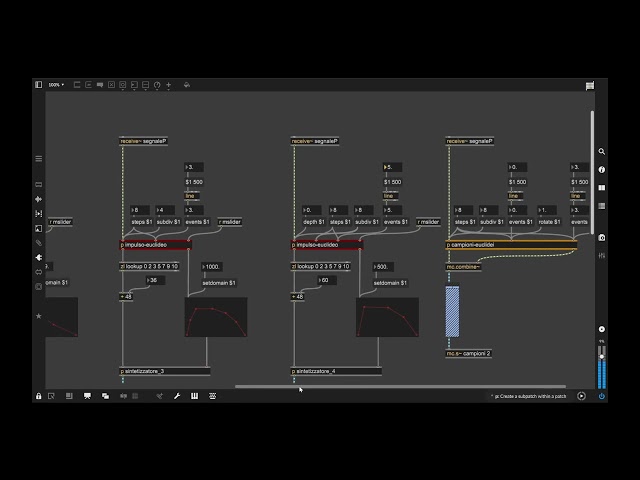
Task: Open the camera snapshots icon
Action: (x=602, y=238)
